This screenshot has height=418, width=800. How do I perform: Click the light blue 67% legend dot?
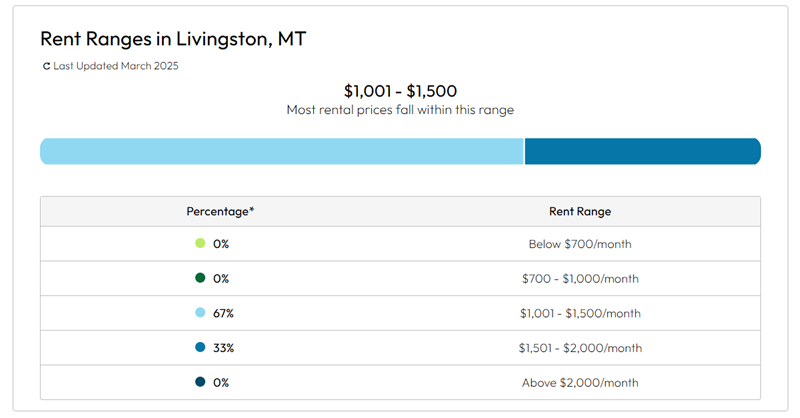(x=200, y=313)
